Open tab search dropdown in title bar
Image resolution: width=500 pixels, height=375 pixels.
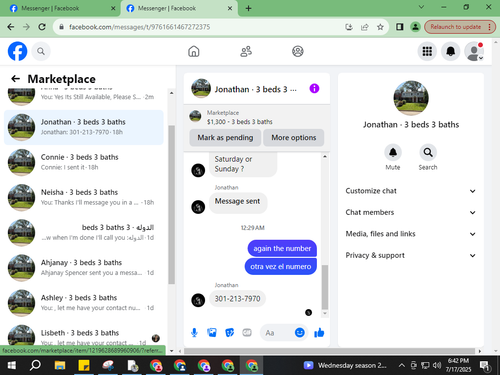[x=421, y=7]
